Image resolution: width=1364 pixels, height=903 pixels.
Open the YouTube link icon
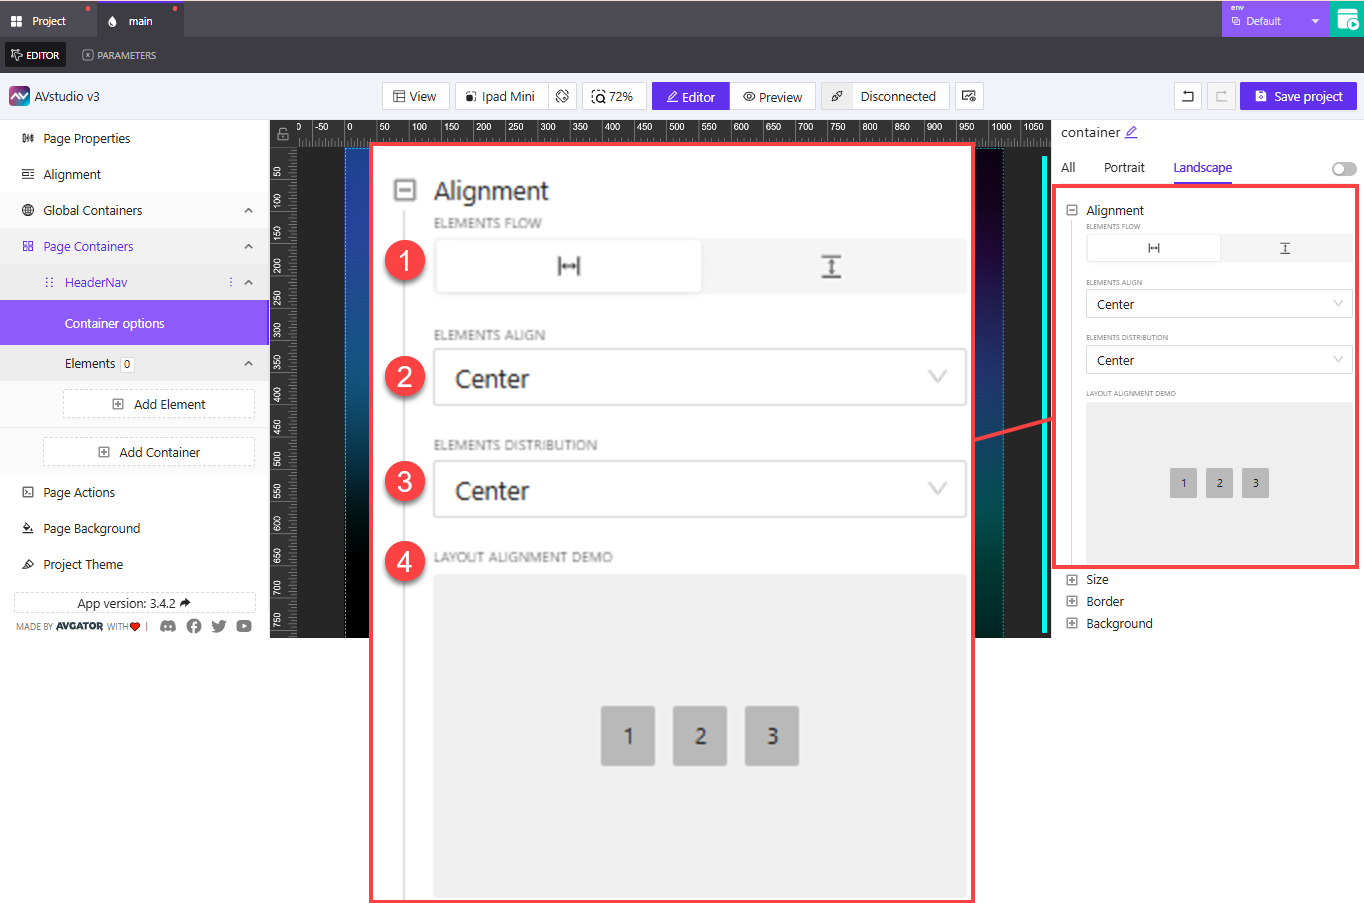(244, 626)
